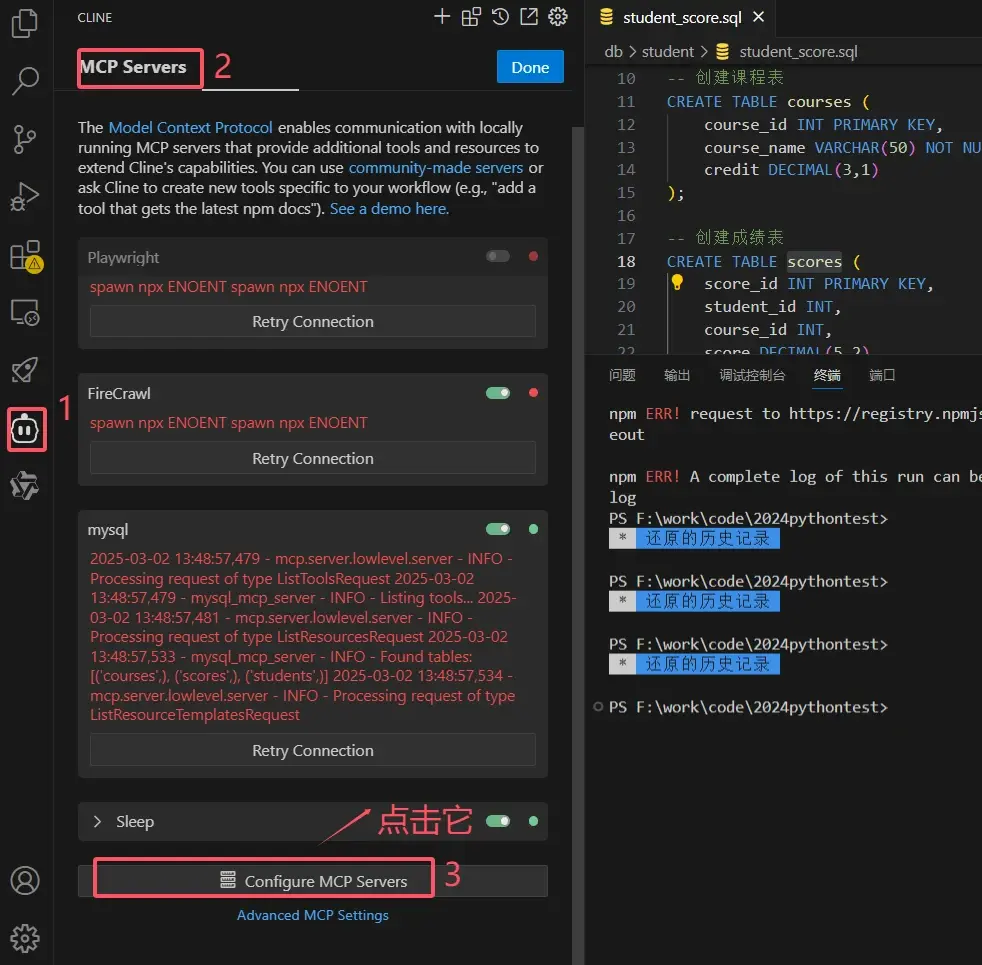Enable the Playwright server toggle
982x965 pixels.
pos(497,257)
